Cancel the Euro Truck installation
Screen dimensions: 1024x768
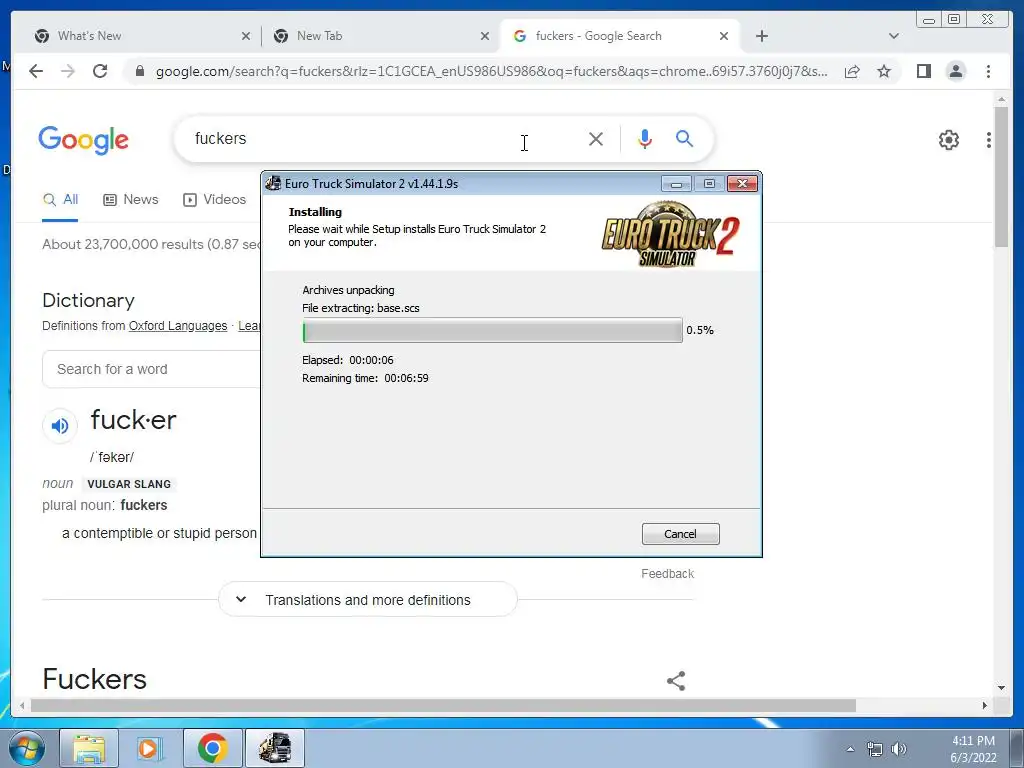coord(680,534)
